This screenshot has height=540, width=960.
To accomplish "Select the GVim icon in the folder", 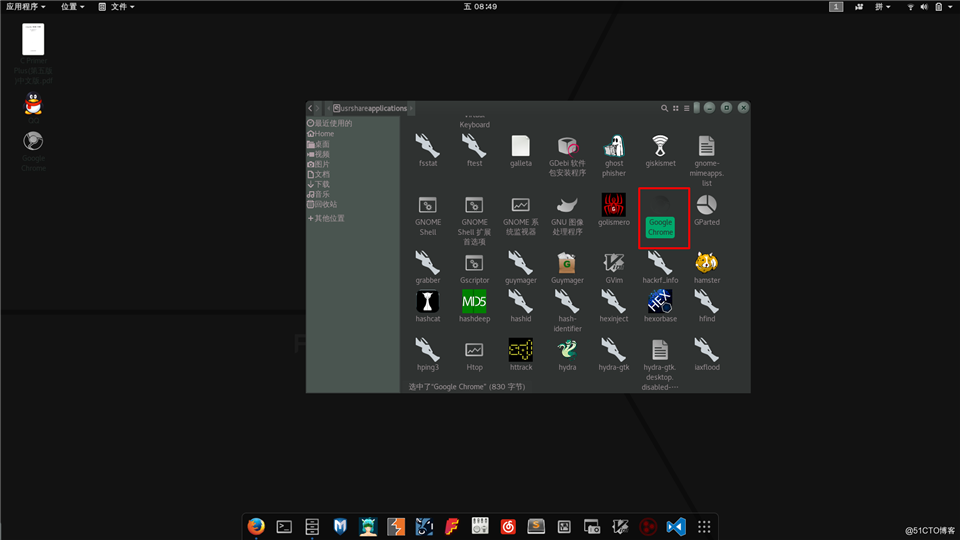I will point(613,263).
